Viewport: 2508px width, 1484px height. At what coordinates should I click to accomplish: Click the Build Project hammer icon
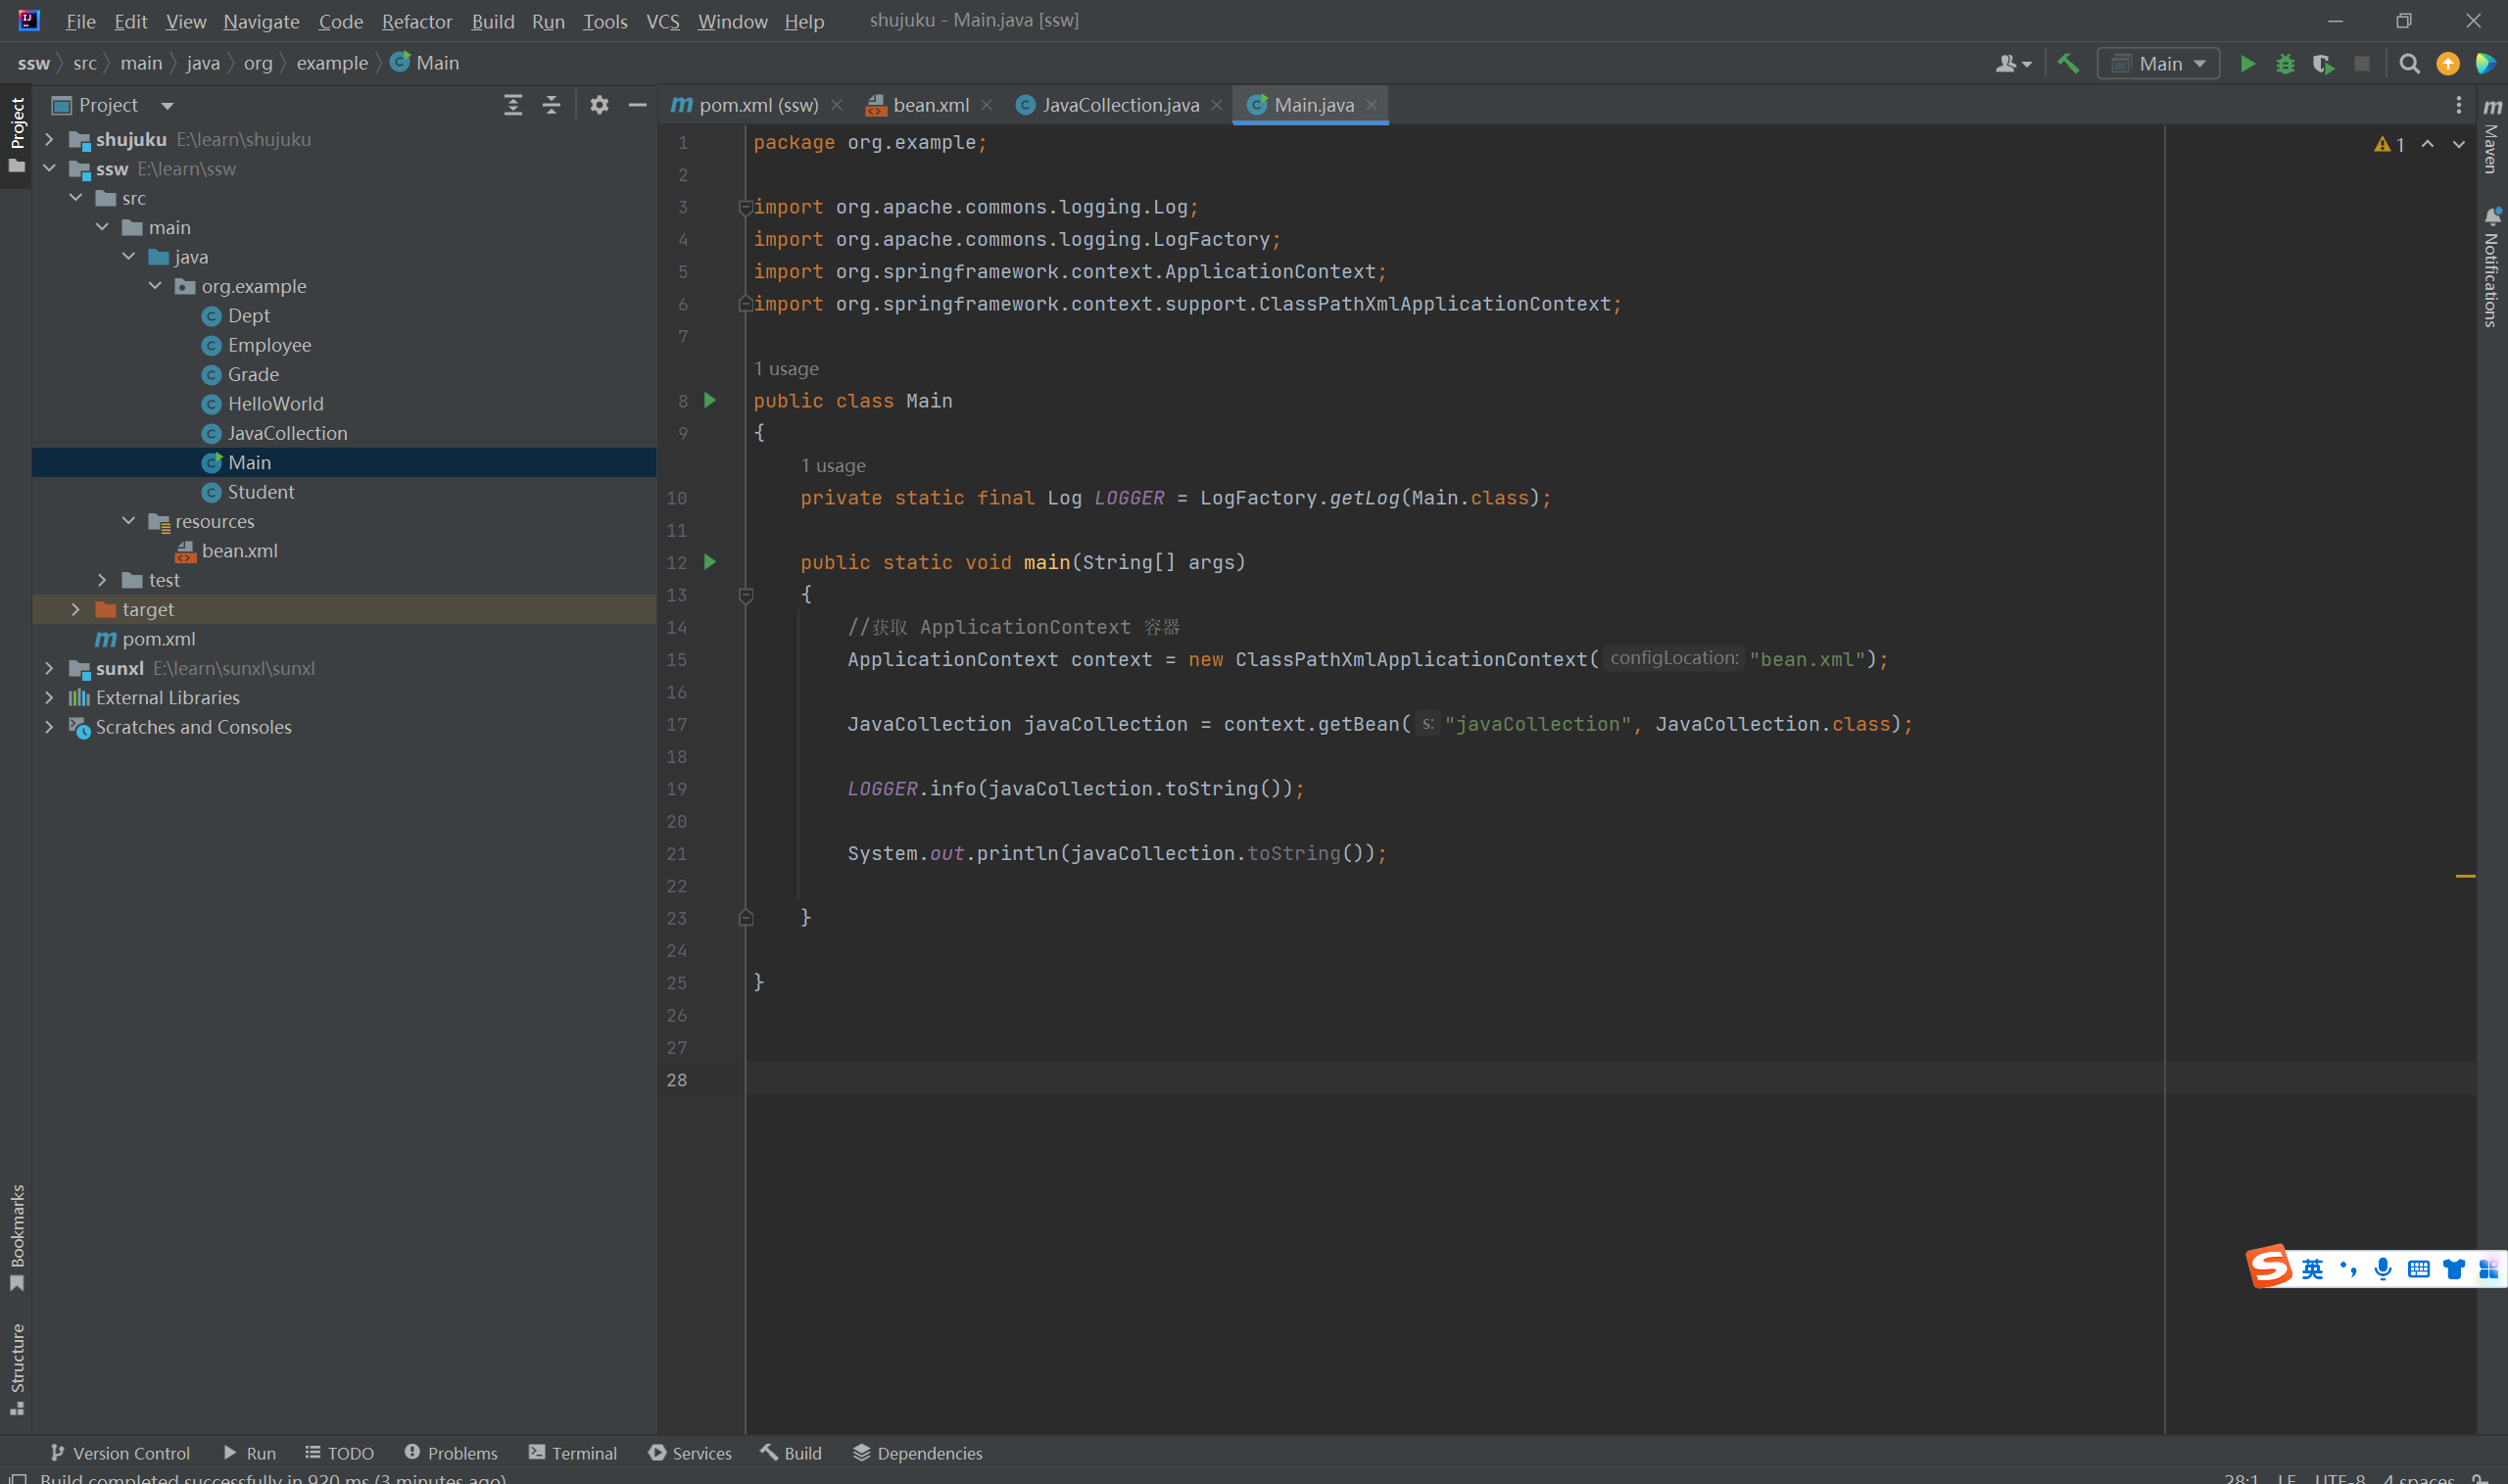pos(2068,64)
